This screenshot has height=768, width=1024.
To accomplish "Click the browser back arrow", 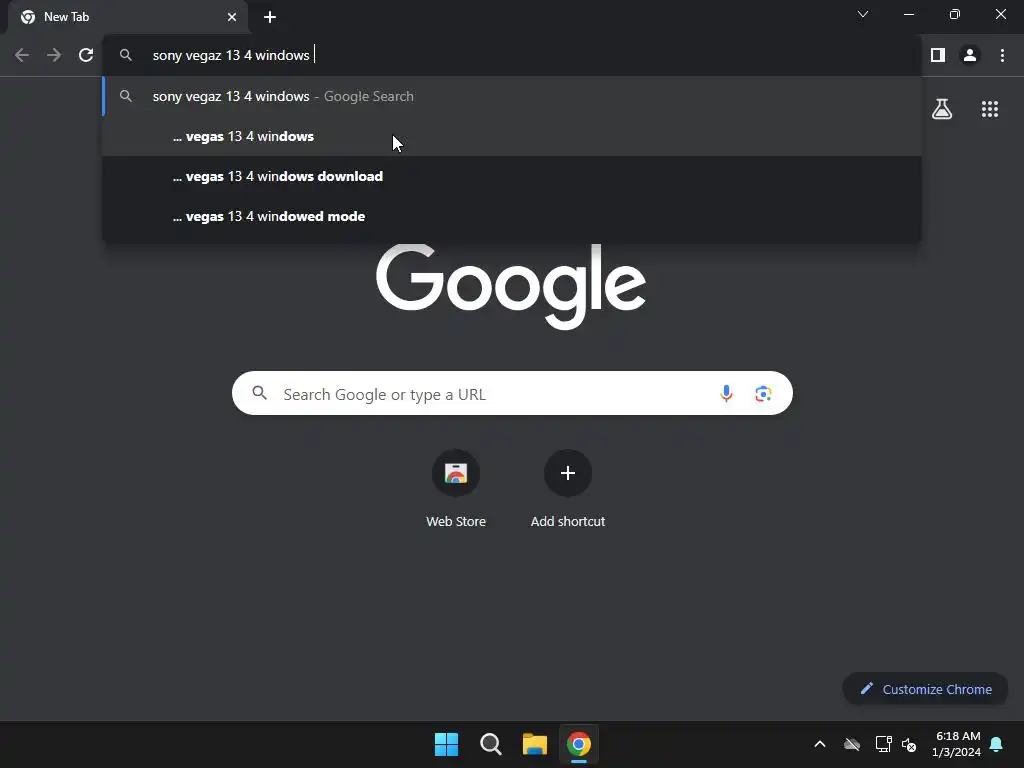I will point(22,56).
